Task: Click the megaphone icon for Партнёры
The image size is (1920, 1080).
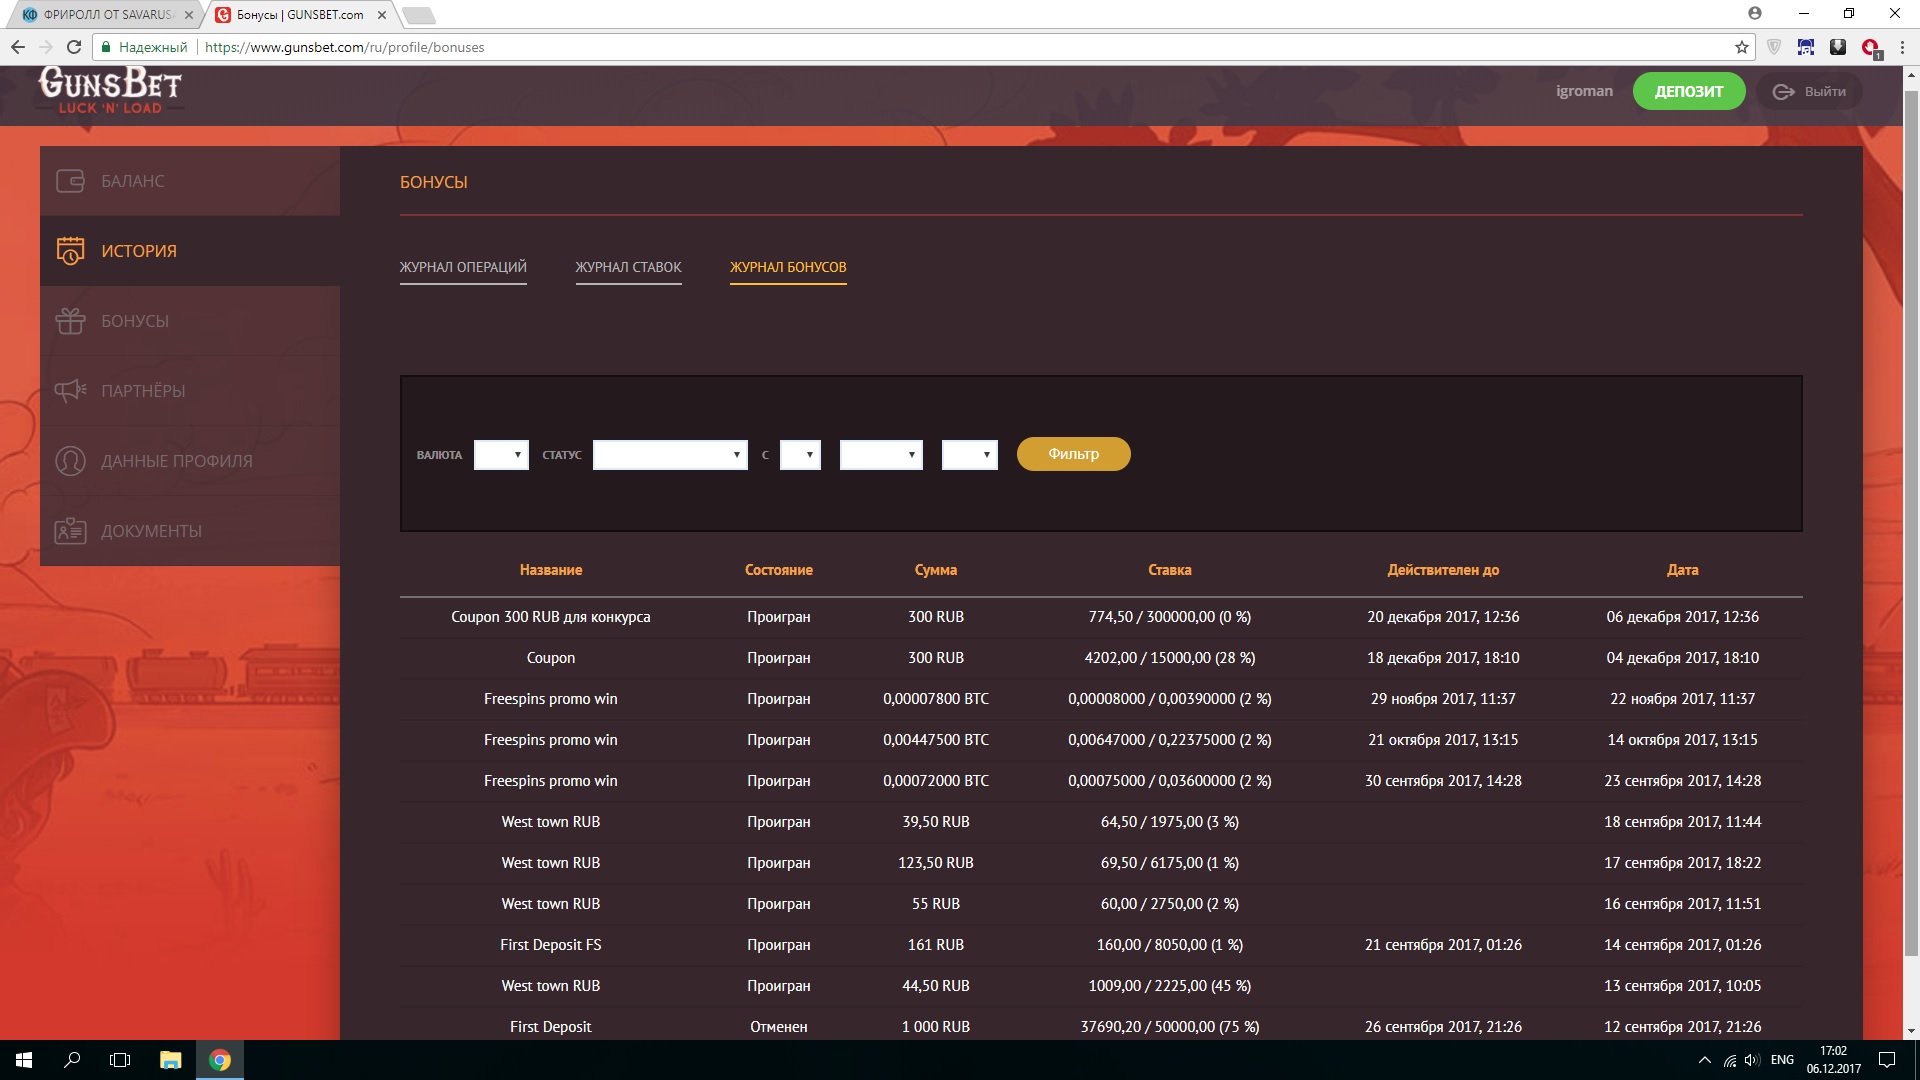Action: [x=70, y=391]
